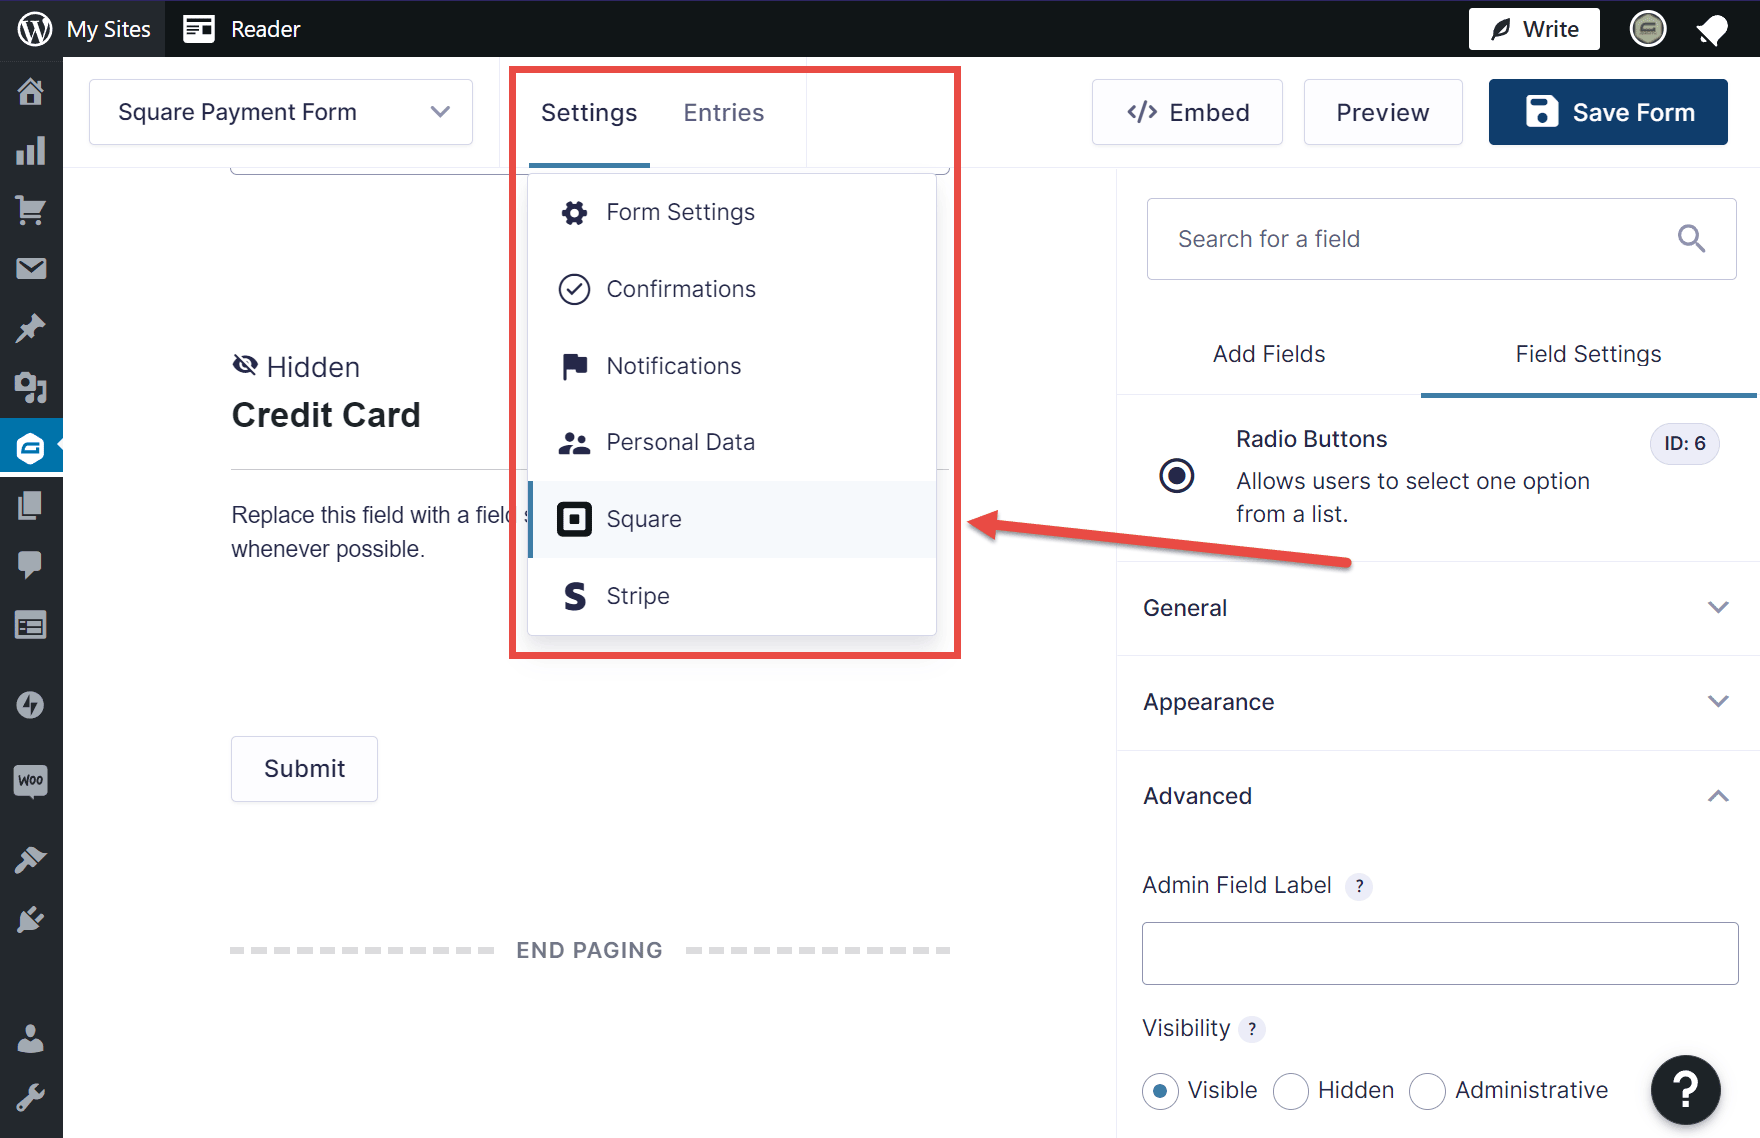Open Users via the person icon

(31, 1039)
